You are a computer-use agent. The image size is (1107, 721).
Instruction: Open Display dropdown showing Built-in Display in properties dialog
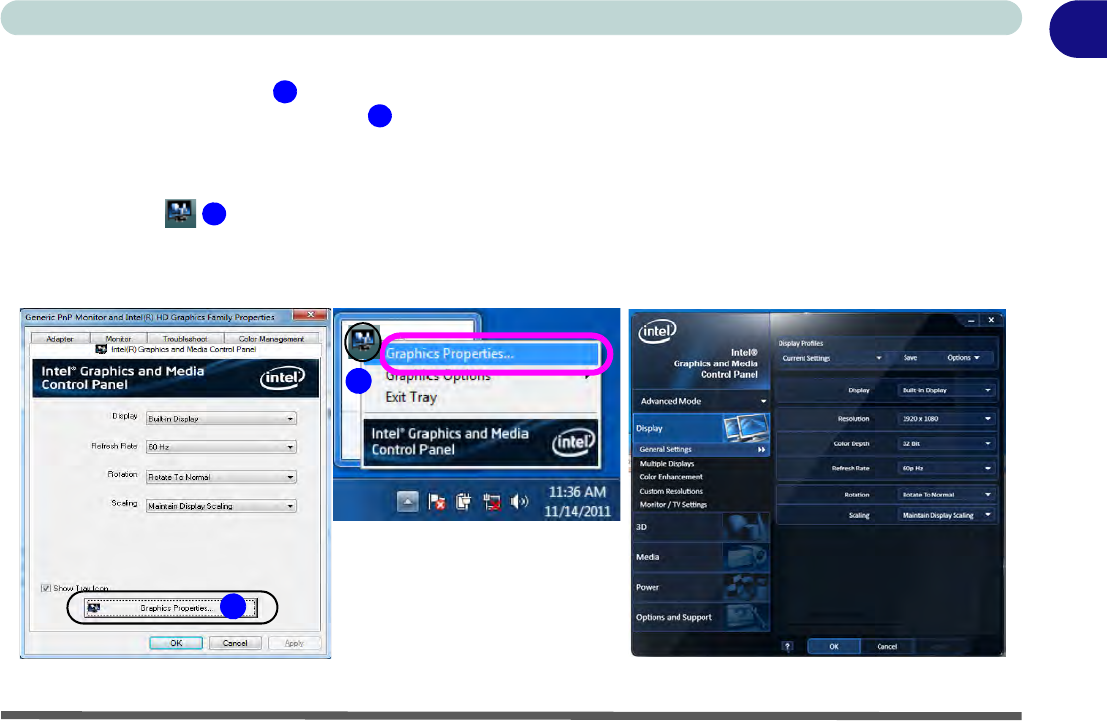221,419
